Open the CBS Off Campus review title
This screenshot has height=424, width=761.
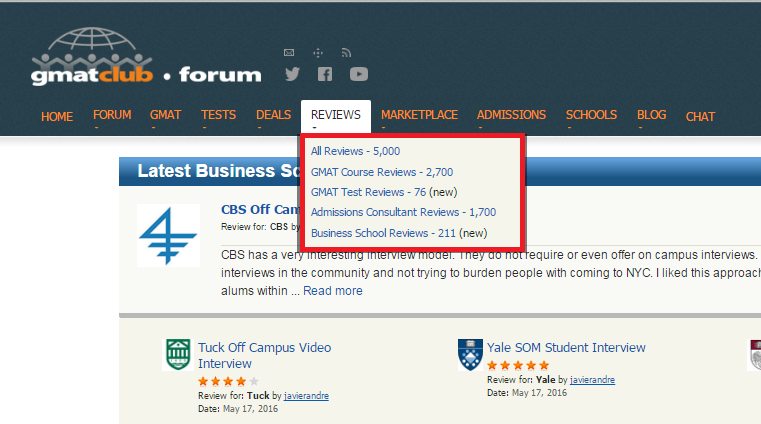(x=261, y=210)
